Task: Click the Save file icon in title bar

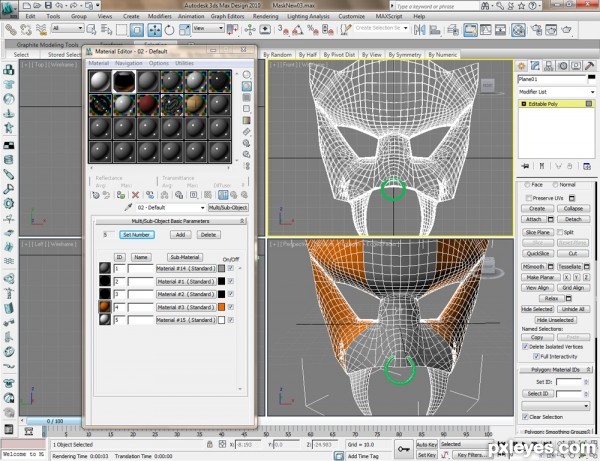Action: (48, 5)
